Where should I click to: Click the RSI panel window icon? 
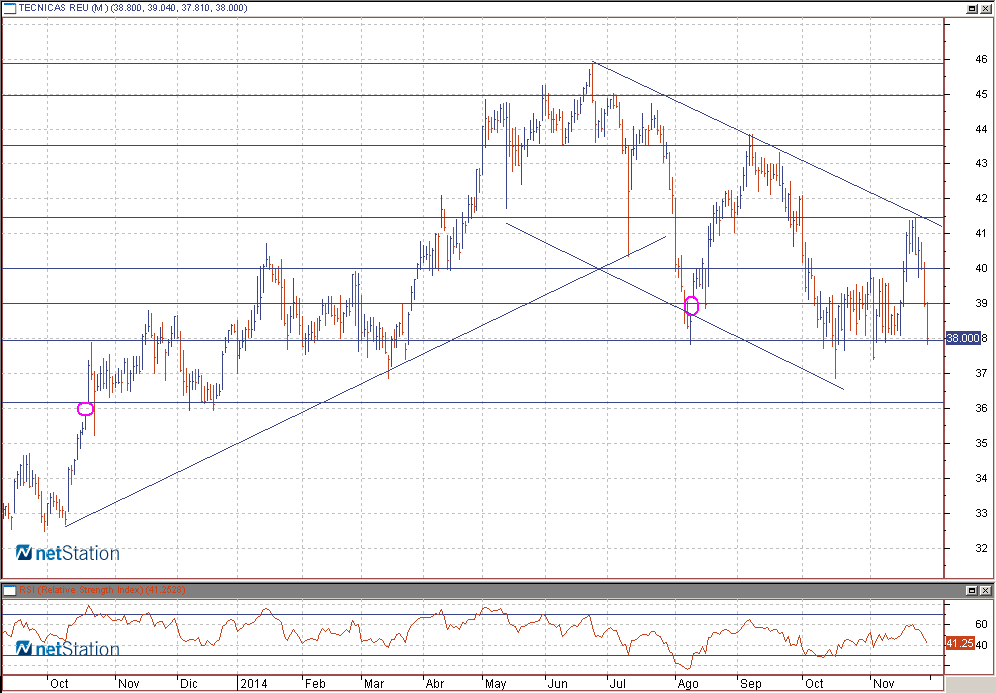point(10,591)
